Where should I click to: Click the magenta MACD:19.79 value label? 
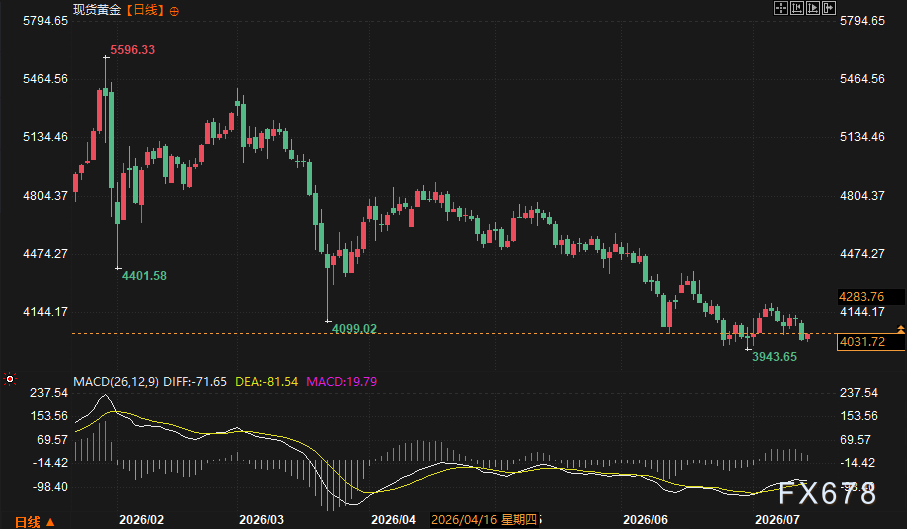tap(341, 382)
